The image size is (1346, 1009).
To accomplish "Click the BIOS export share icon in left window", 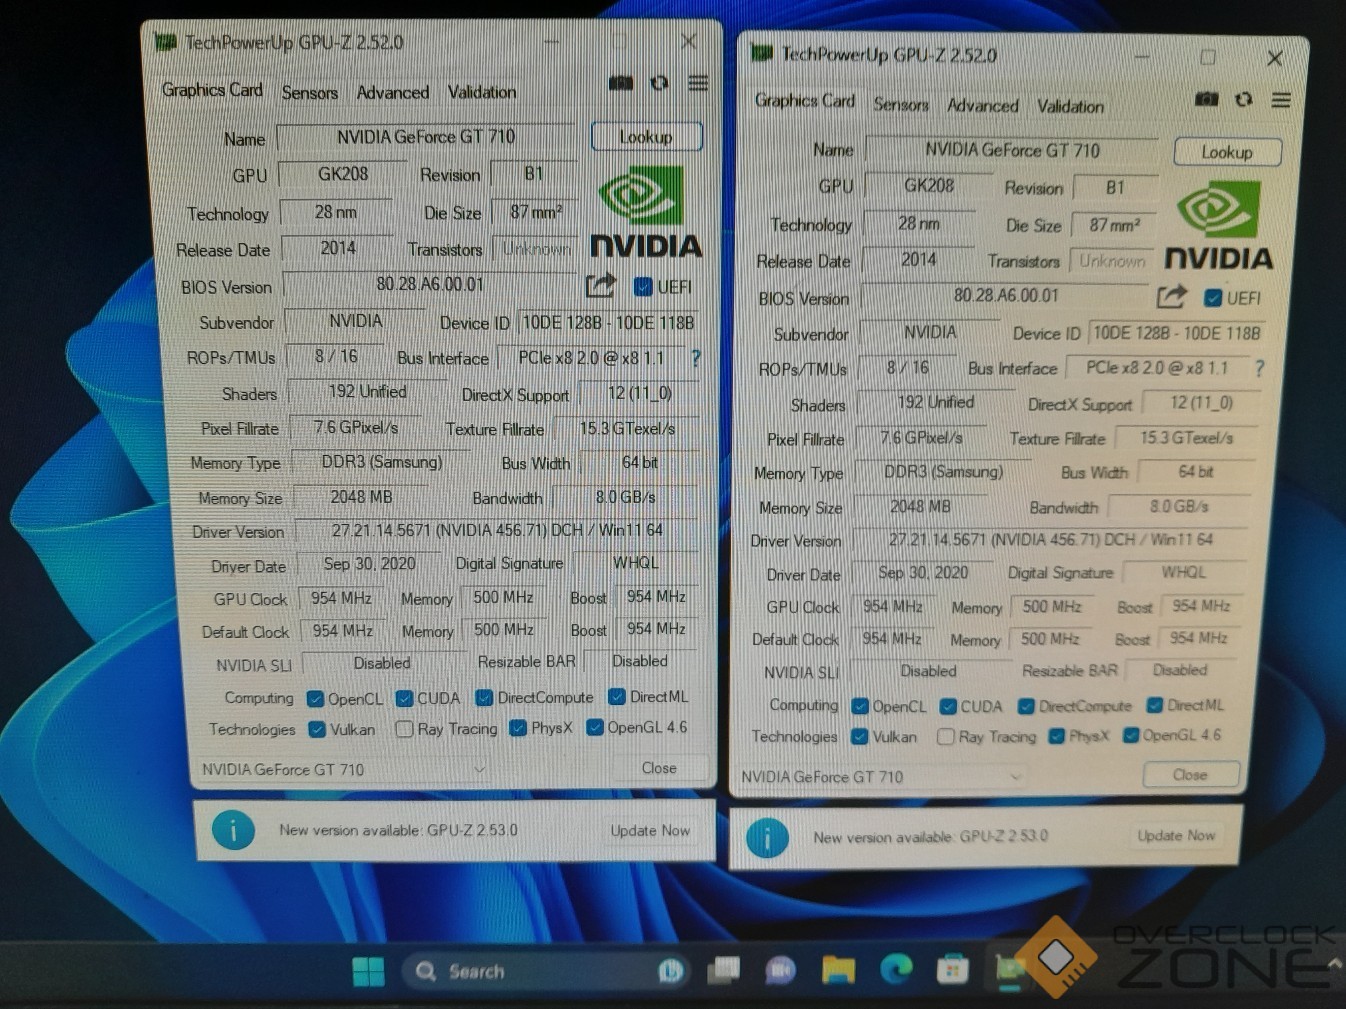I will (x=600, y=286).
